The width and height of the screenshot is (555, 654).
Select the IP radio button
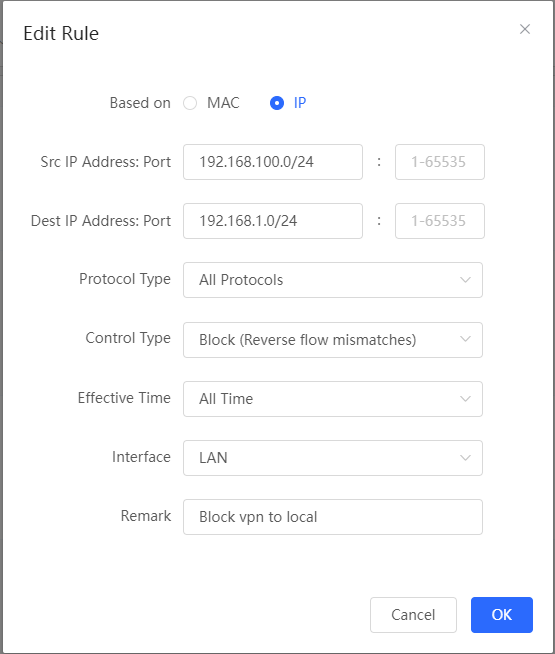pyautogui.click(x=277, y=103)
